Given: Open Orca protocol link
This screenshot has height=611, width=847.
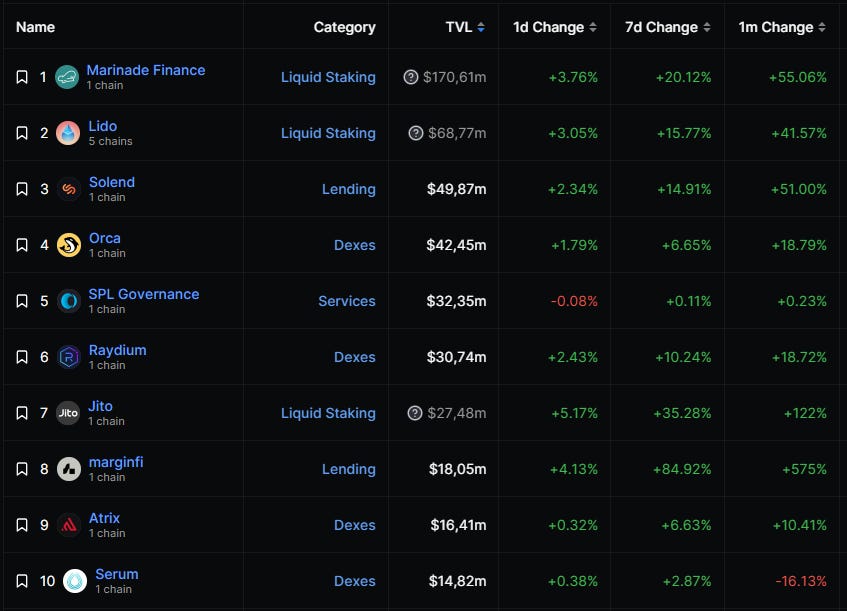Looking at the screenshot, I should coord(105,238).
